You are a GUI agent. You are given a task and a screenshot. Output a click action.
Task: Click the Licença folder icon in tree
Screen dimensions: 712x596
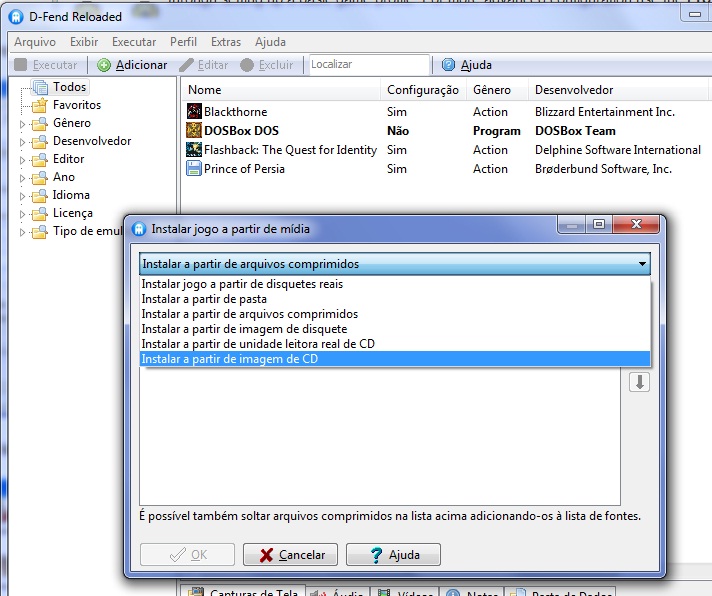tap(40, 213)
